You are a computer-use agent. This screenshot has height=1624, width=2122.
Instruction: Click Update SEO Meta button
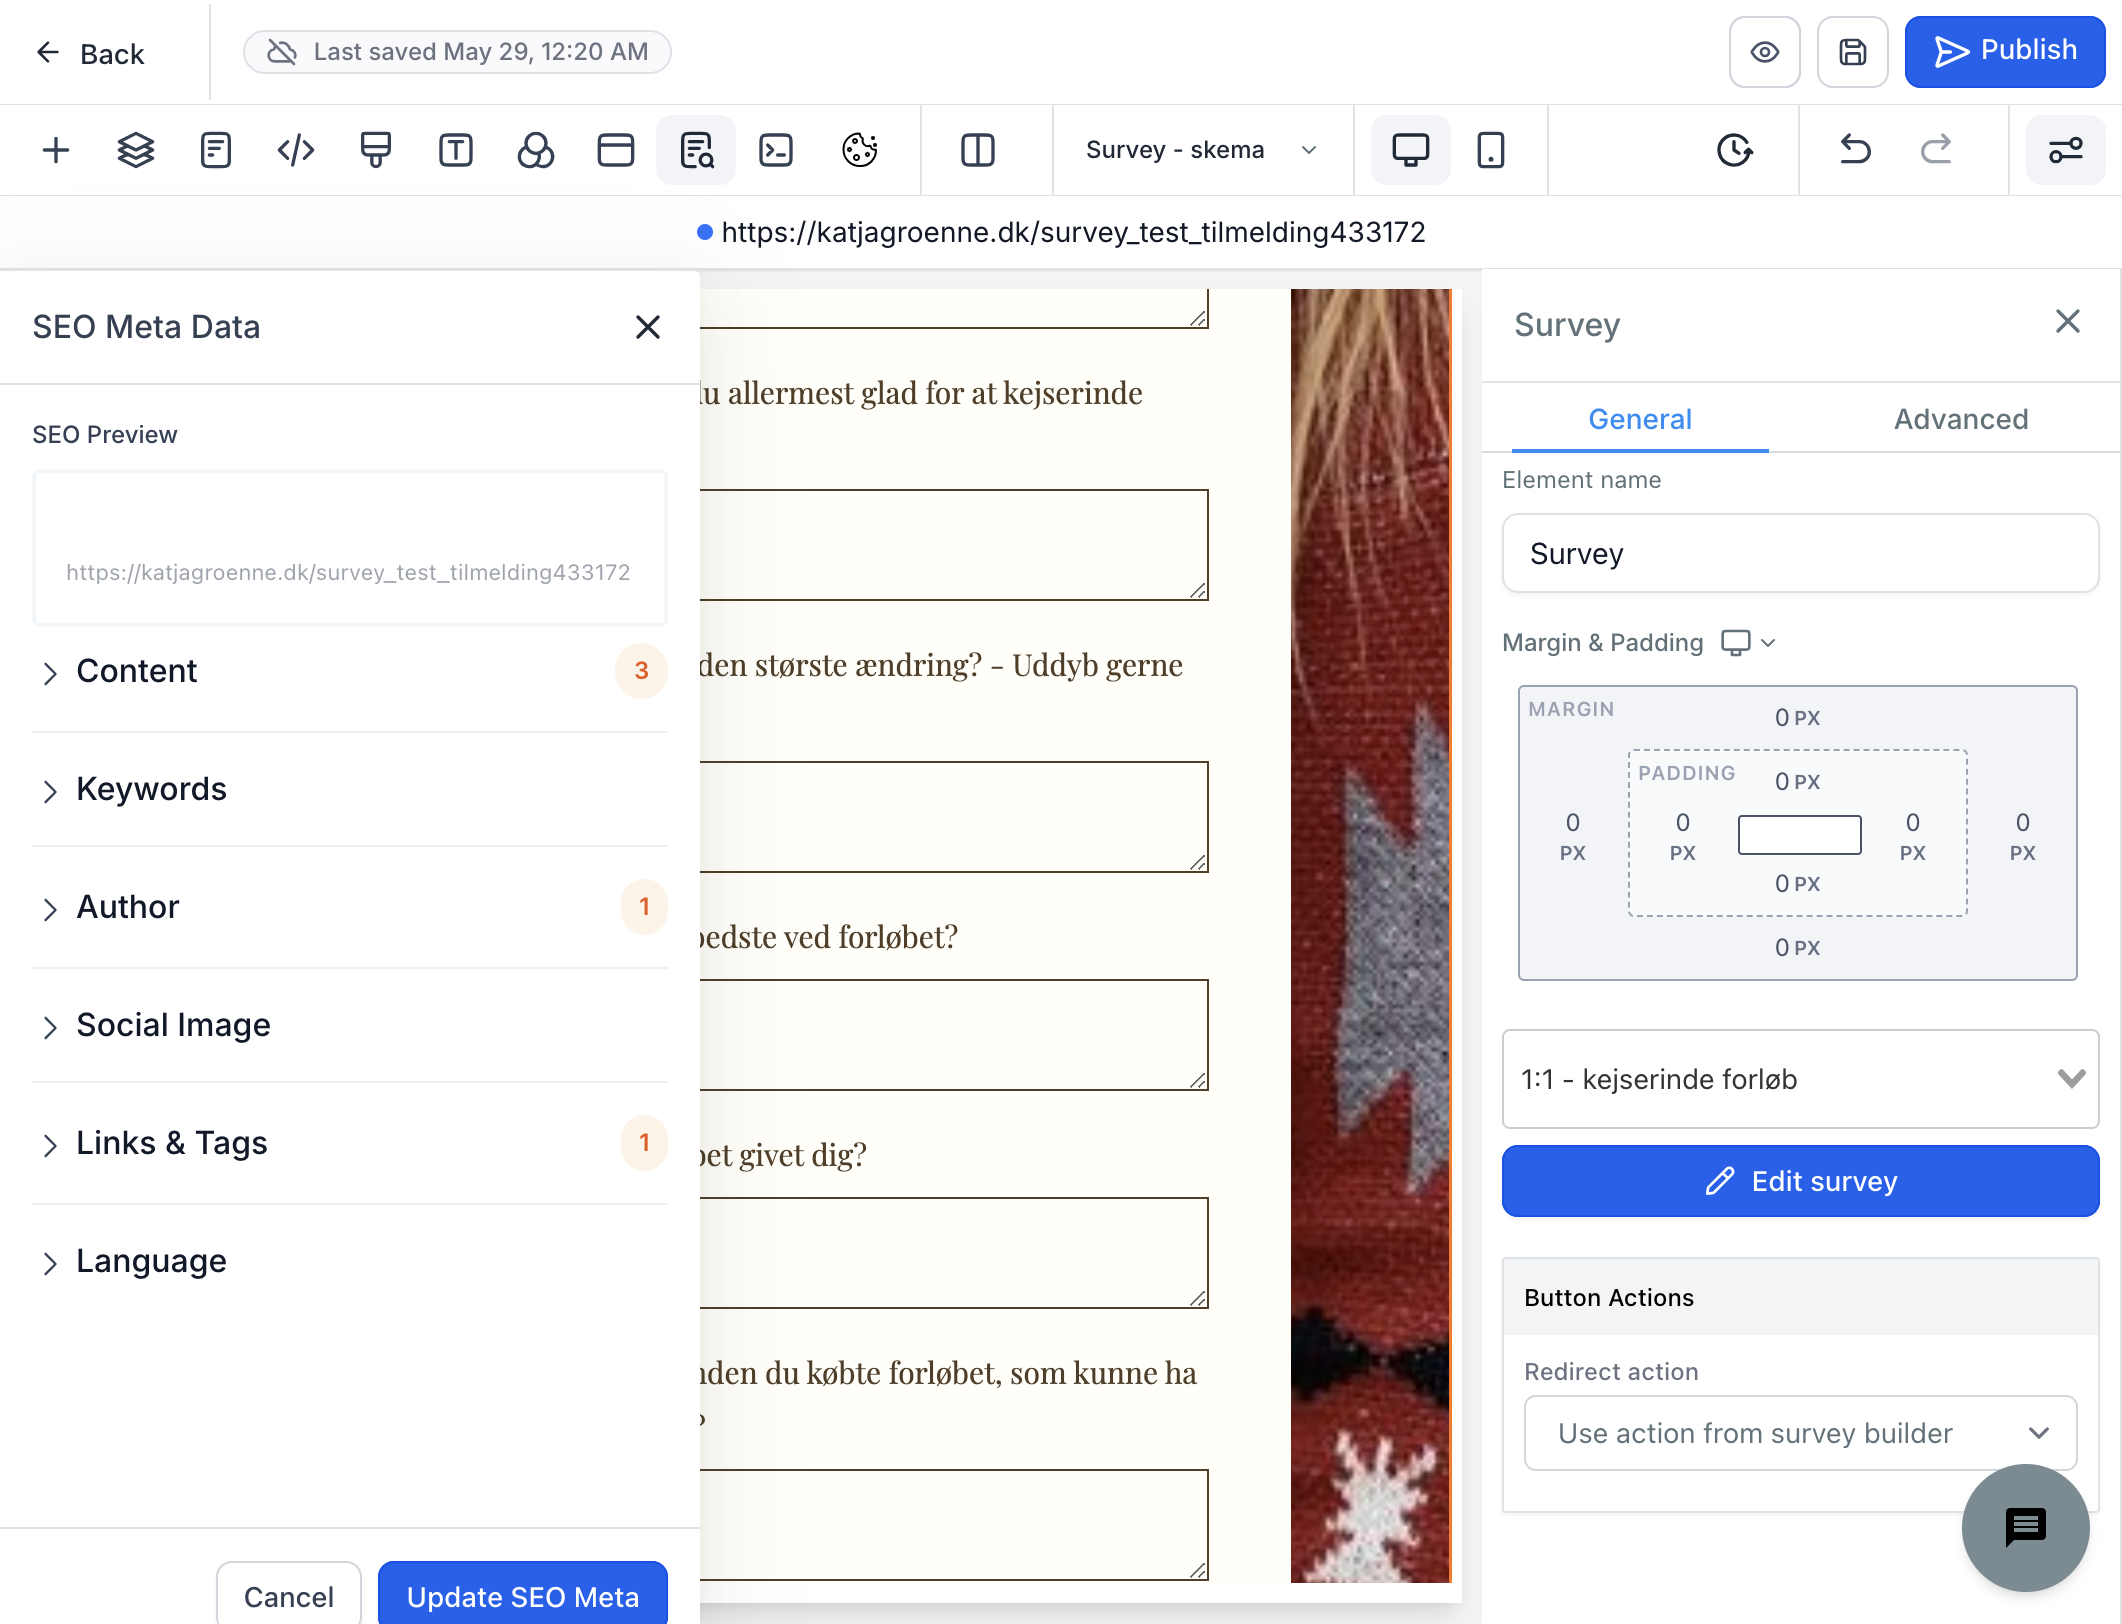pos(523,1594)
